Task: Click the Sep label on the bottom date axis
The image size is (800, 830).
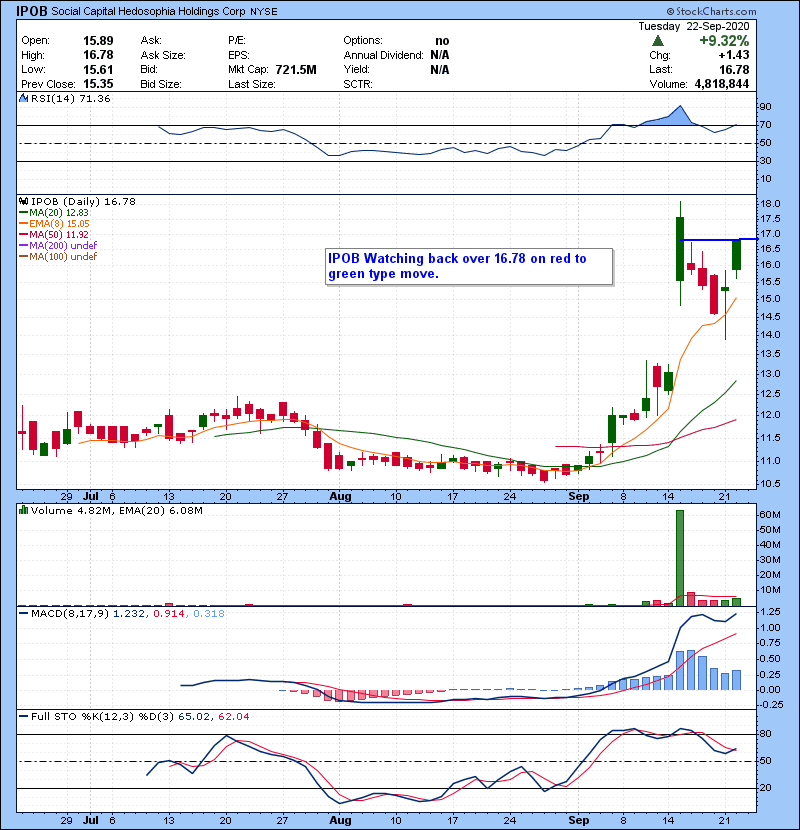Action: pos(579,820)
